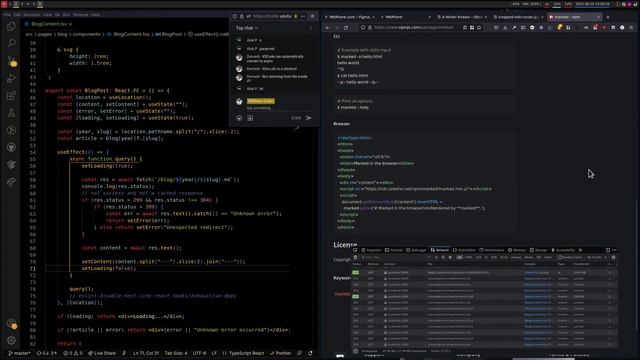The image size is (640, 360).
Task: Open the File menu in VS Code
Action: click(x=7, y=14)
